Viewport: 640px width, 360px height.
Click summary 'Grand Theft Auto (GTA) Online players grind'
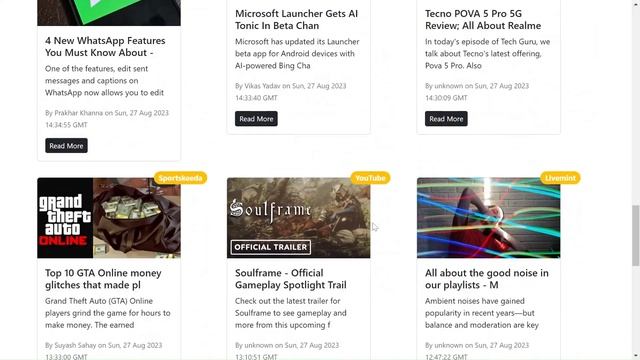[x=108, y=313]
